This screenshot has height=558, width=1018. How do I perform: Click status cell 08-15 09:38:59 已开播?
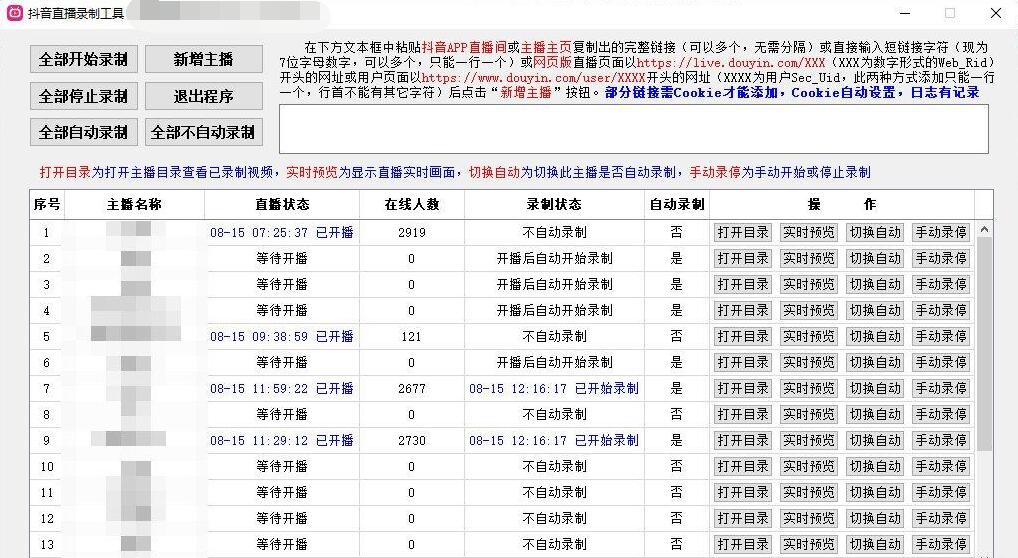click(x=282, y=336)
